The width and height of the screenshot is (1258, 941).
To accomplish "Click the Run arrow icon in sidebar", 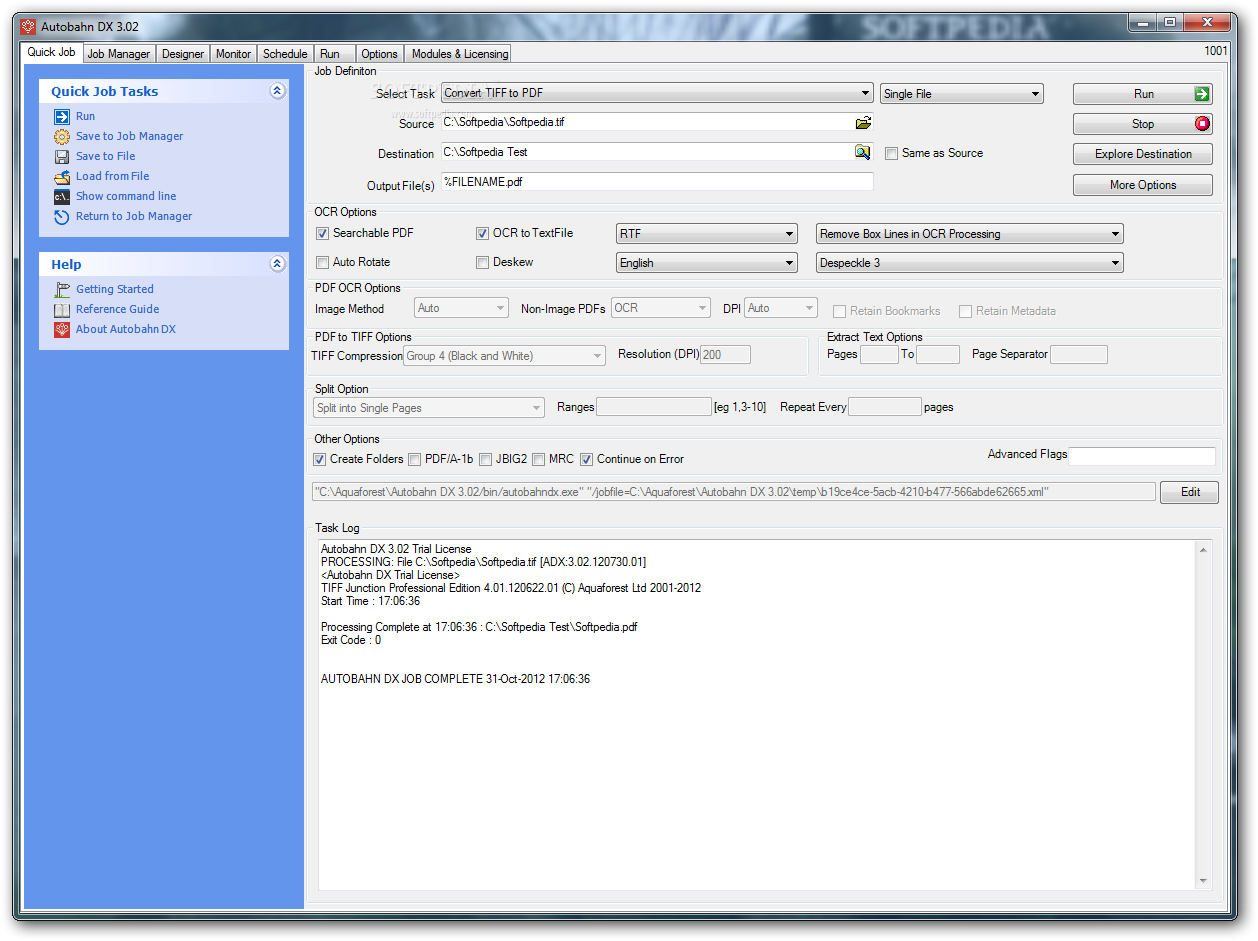I will click(61, 116).
